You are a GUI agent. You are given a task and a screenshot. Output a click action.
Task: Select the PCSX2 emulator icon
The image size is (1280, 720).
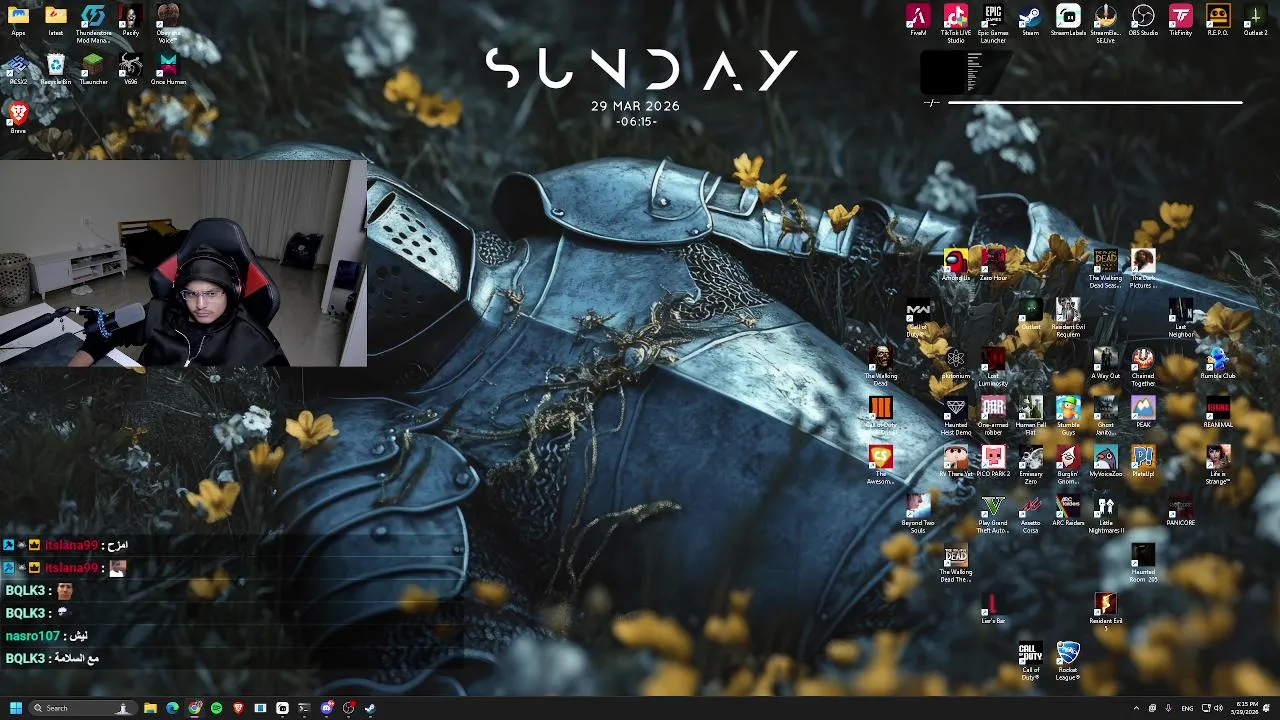[18, 70]
